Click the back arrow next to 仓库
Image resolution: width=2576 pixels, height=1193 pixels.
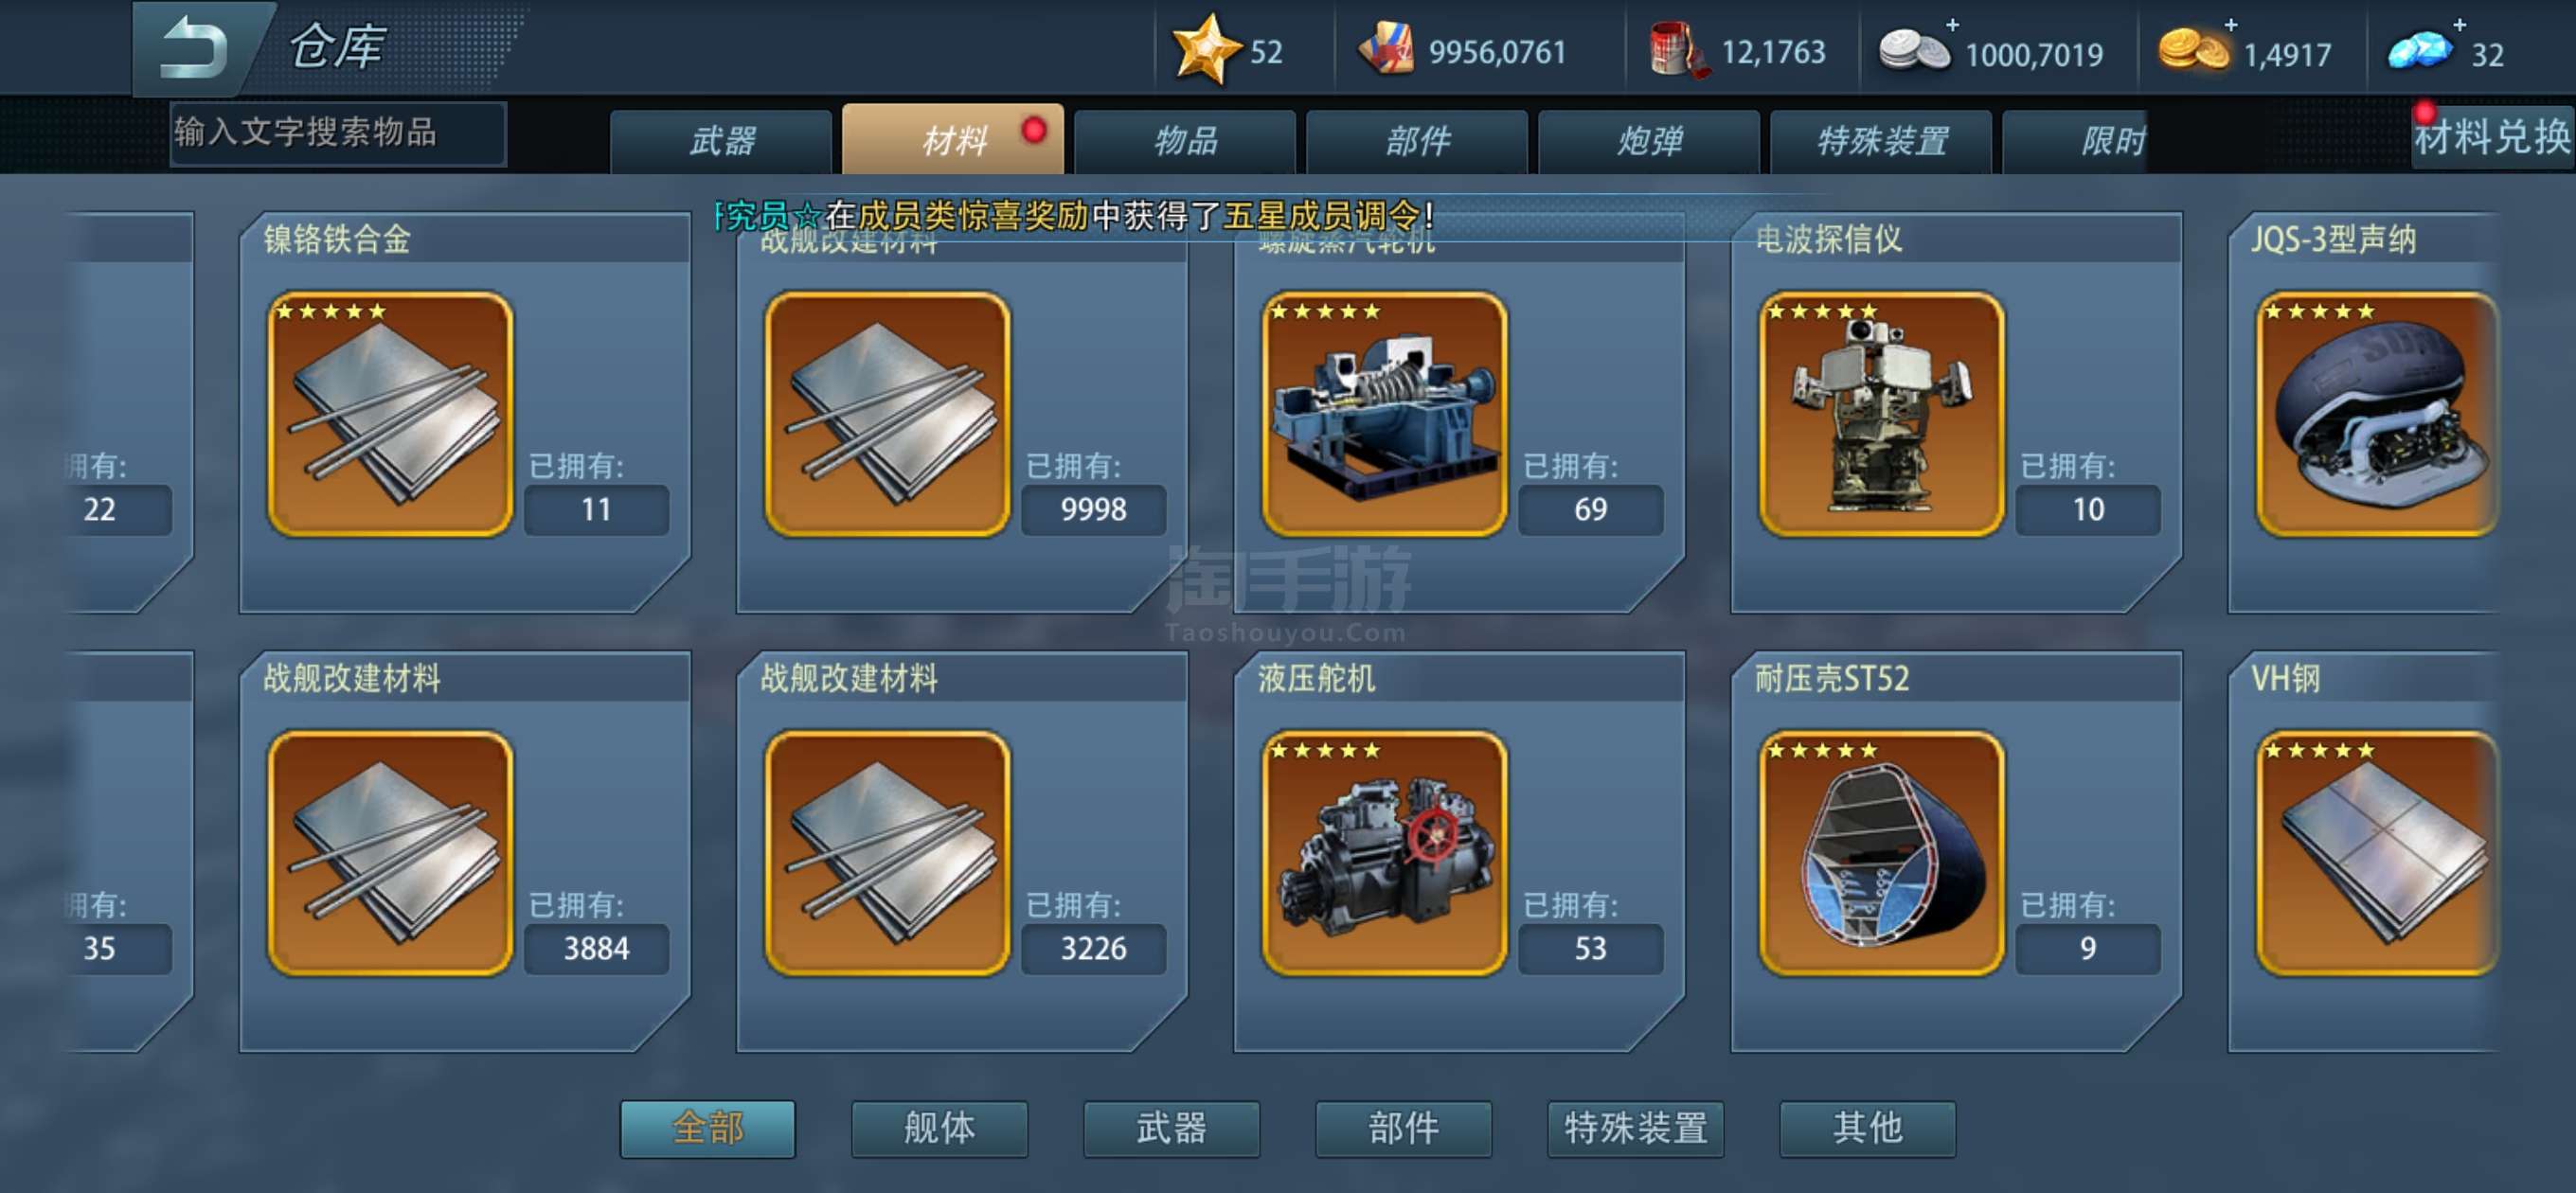tap(196, 47)
